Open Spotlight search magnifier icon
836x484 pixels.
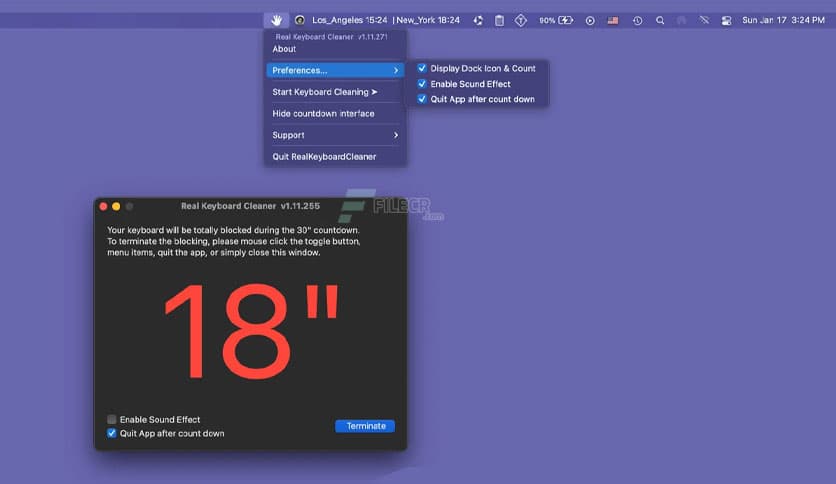click(x=660, y=20)
